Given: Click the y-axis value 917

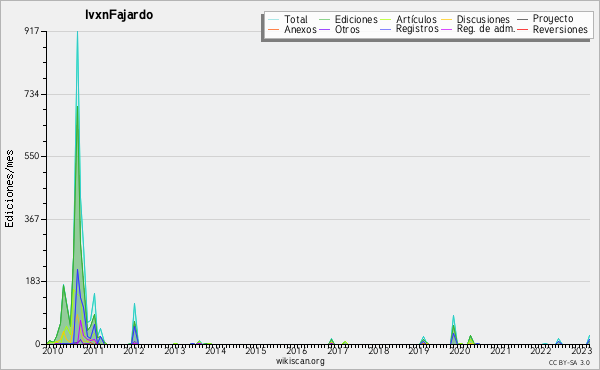Looking at the screenshot, I should (x=32, y=31).
